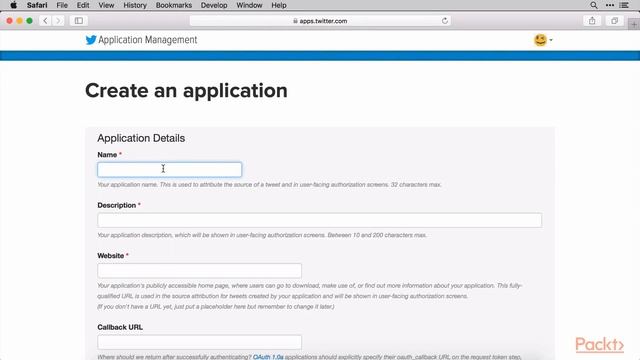Click the placeholder URL reminder hint text

coord(216,307)
